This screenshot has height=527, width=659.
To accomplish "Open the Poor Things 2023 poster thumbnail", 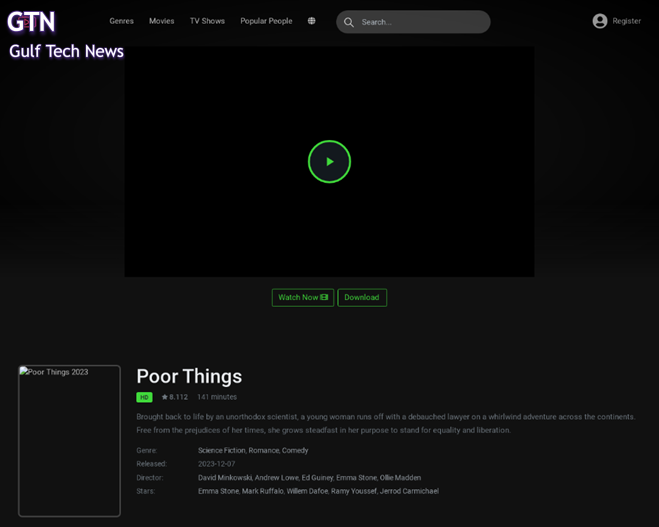I will coord(69,441).
